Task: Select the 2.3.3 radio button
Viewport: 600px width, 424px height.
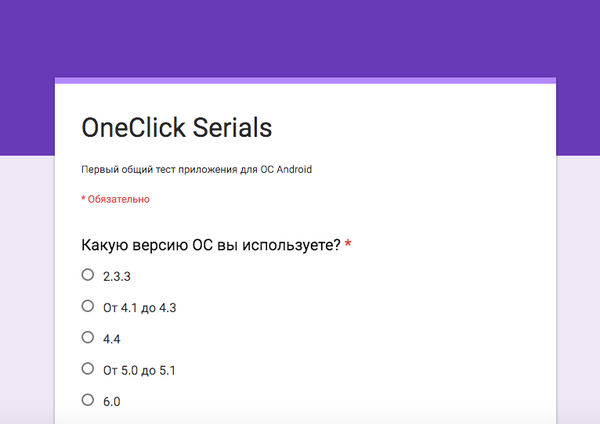Action: (x=88, y=275)
